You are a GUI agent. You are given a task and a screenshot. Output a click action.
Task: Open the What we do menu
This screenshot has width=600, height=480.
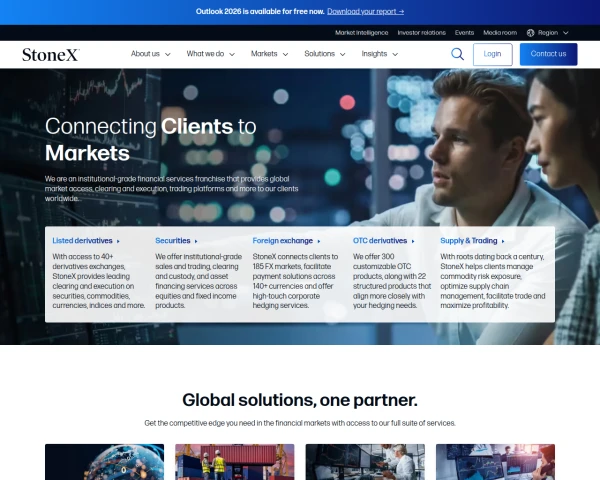coord(205,54)
